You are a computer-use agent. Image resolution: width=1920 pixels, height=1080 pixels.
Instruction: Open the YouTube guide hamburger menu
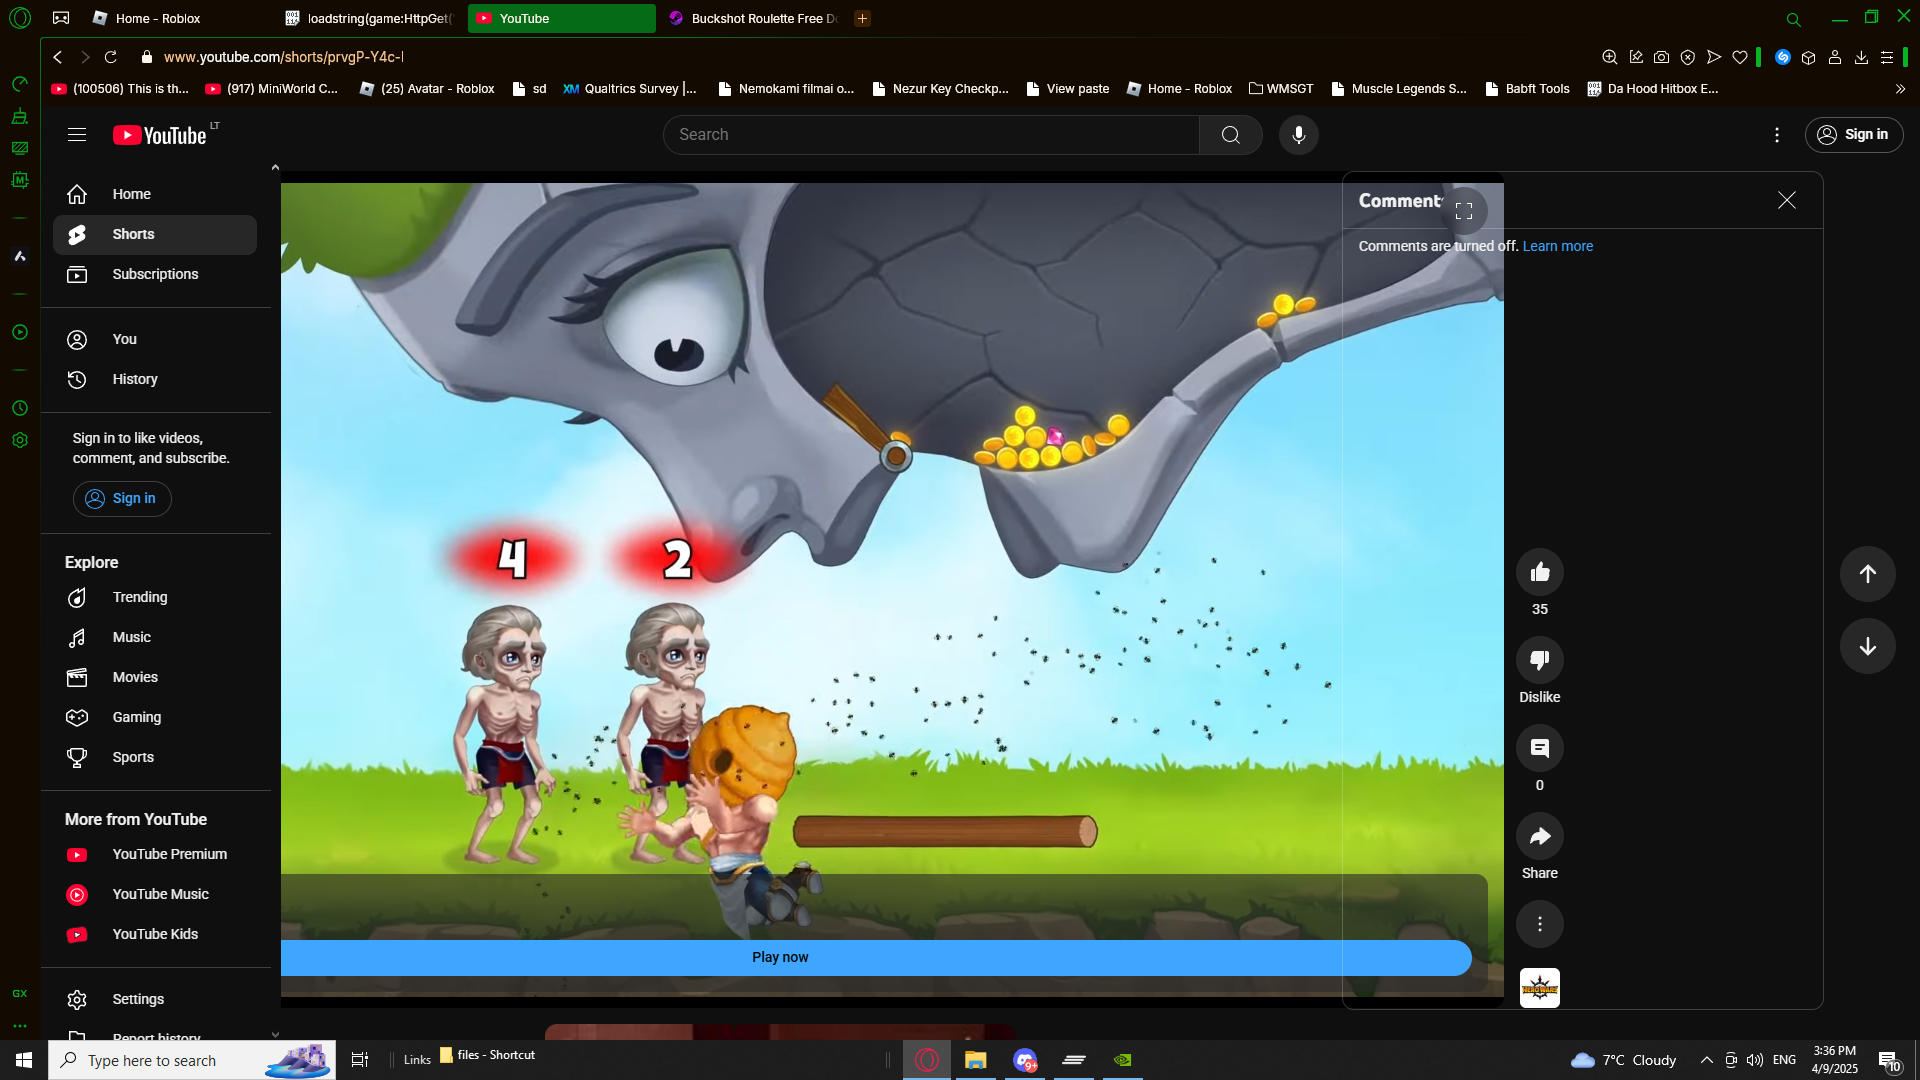point(77,135)
